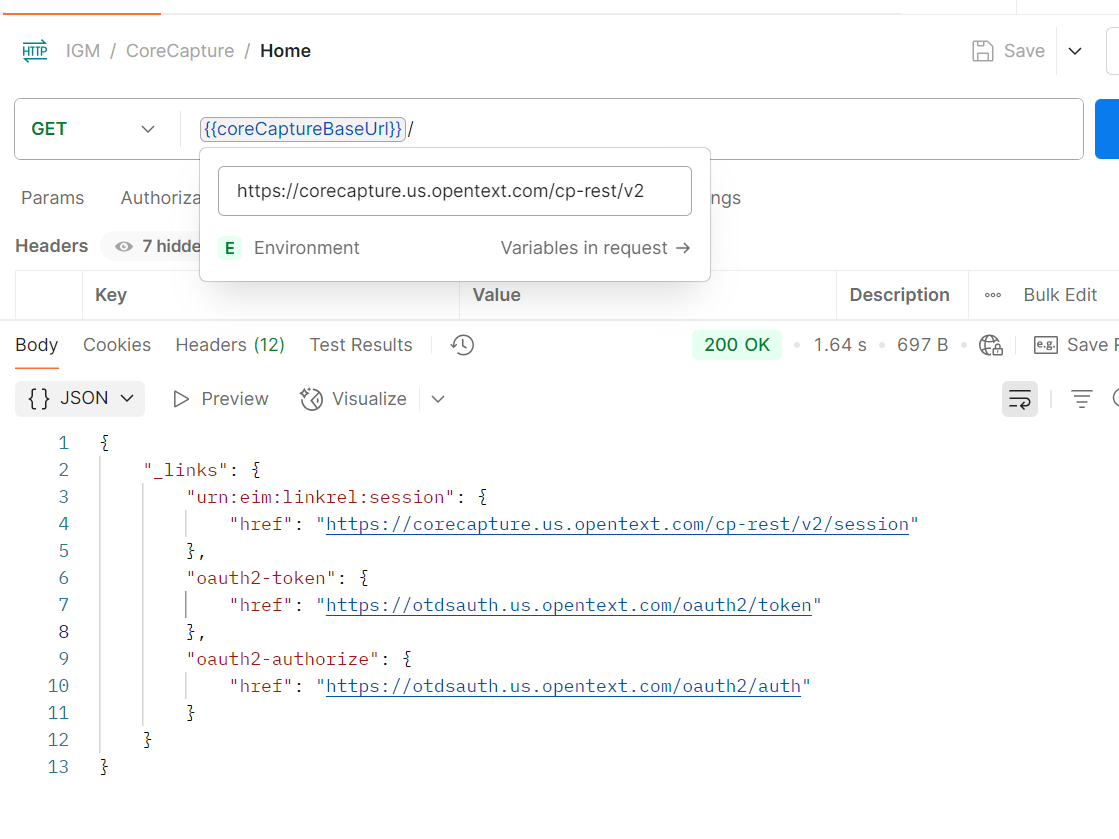Click the Headers section label
1119x839 pixels.
(51, 246)
